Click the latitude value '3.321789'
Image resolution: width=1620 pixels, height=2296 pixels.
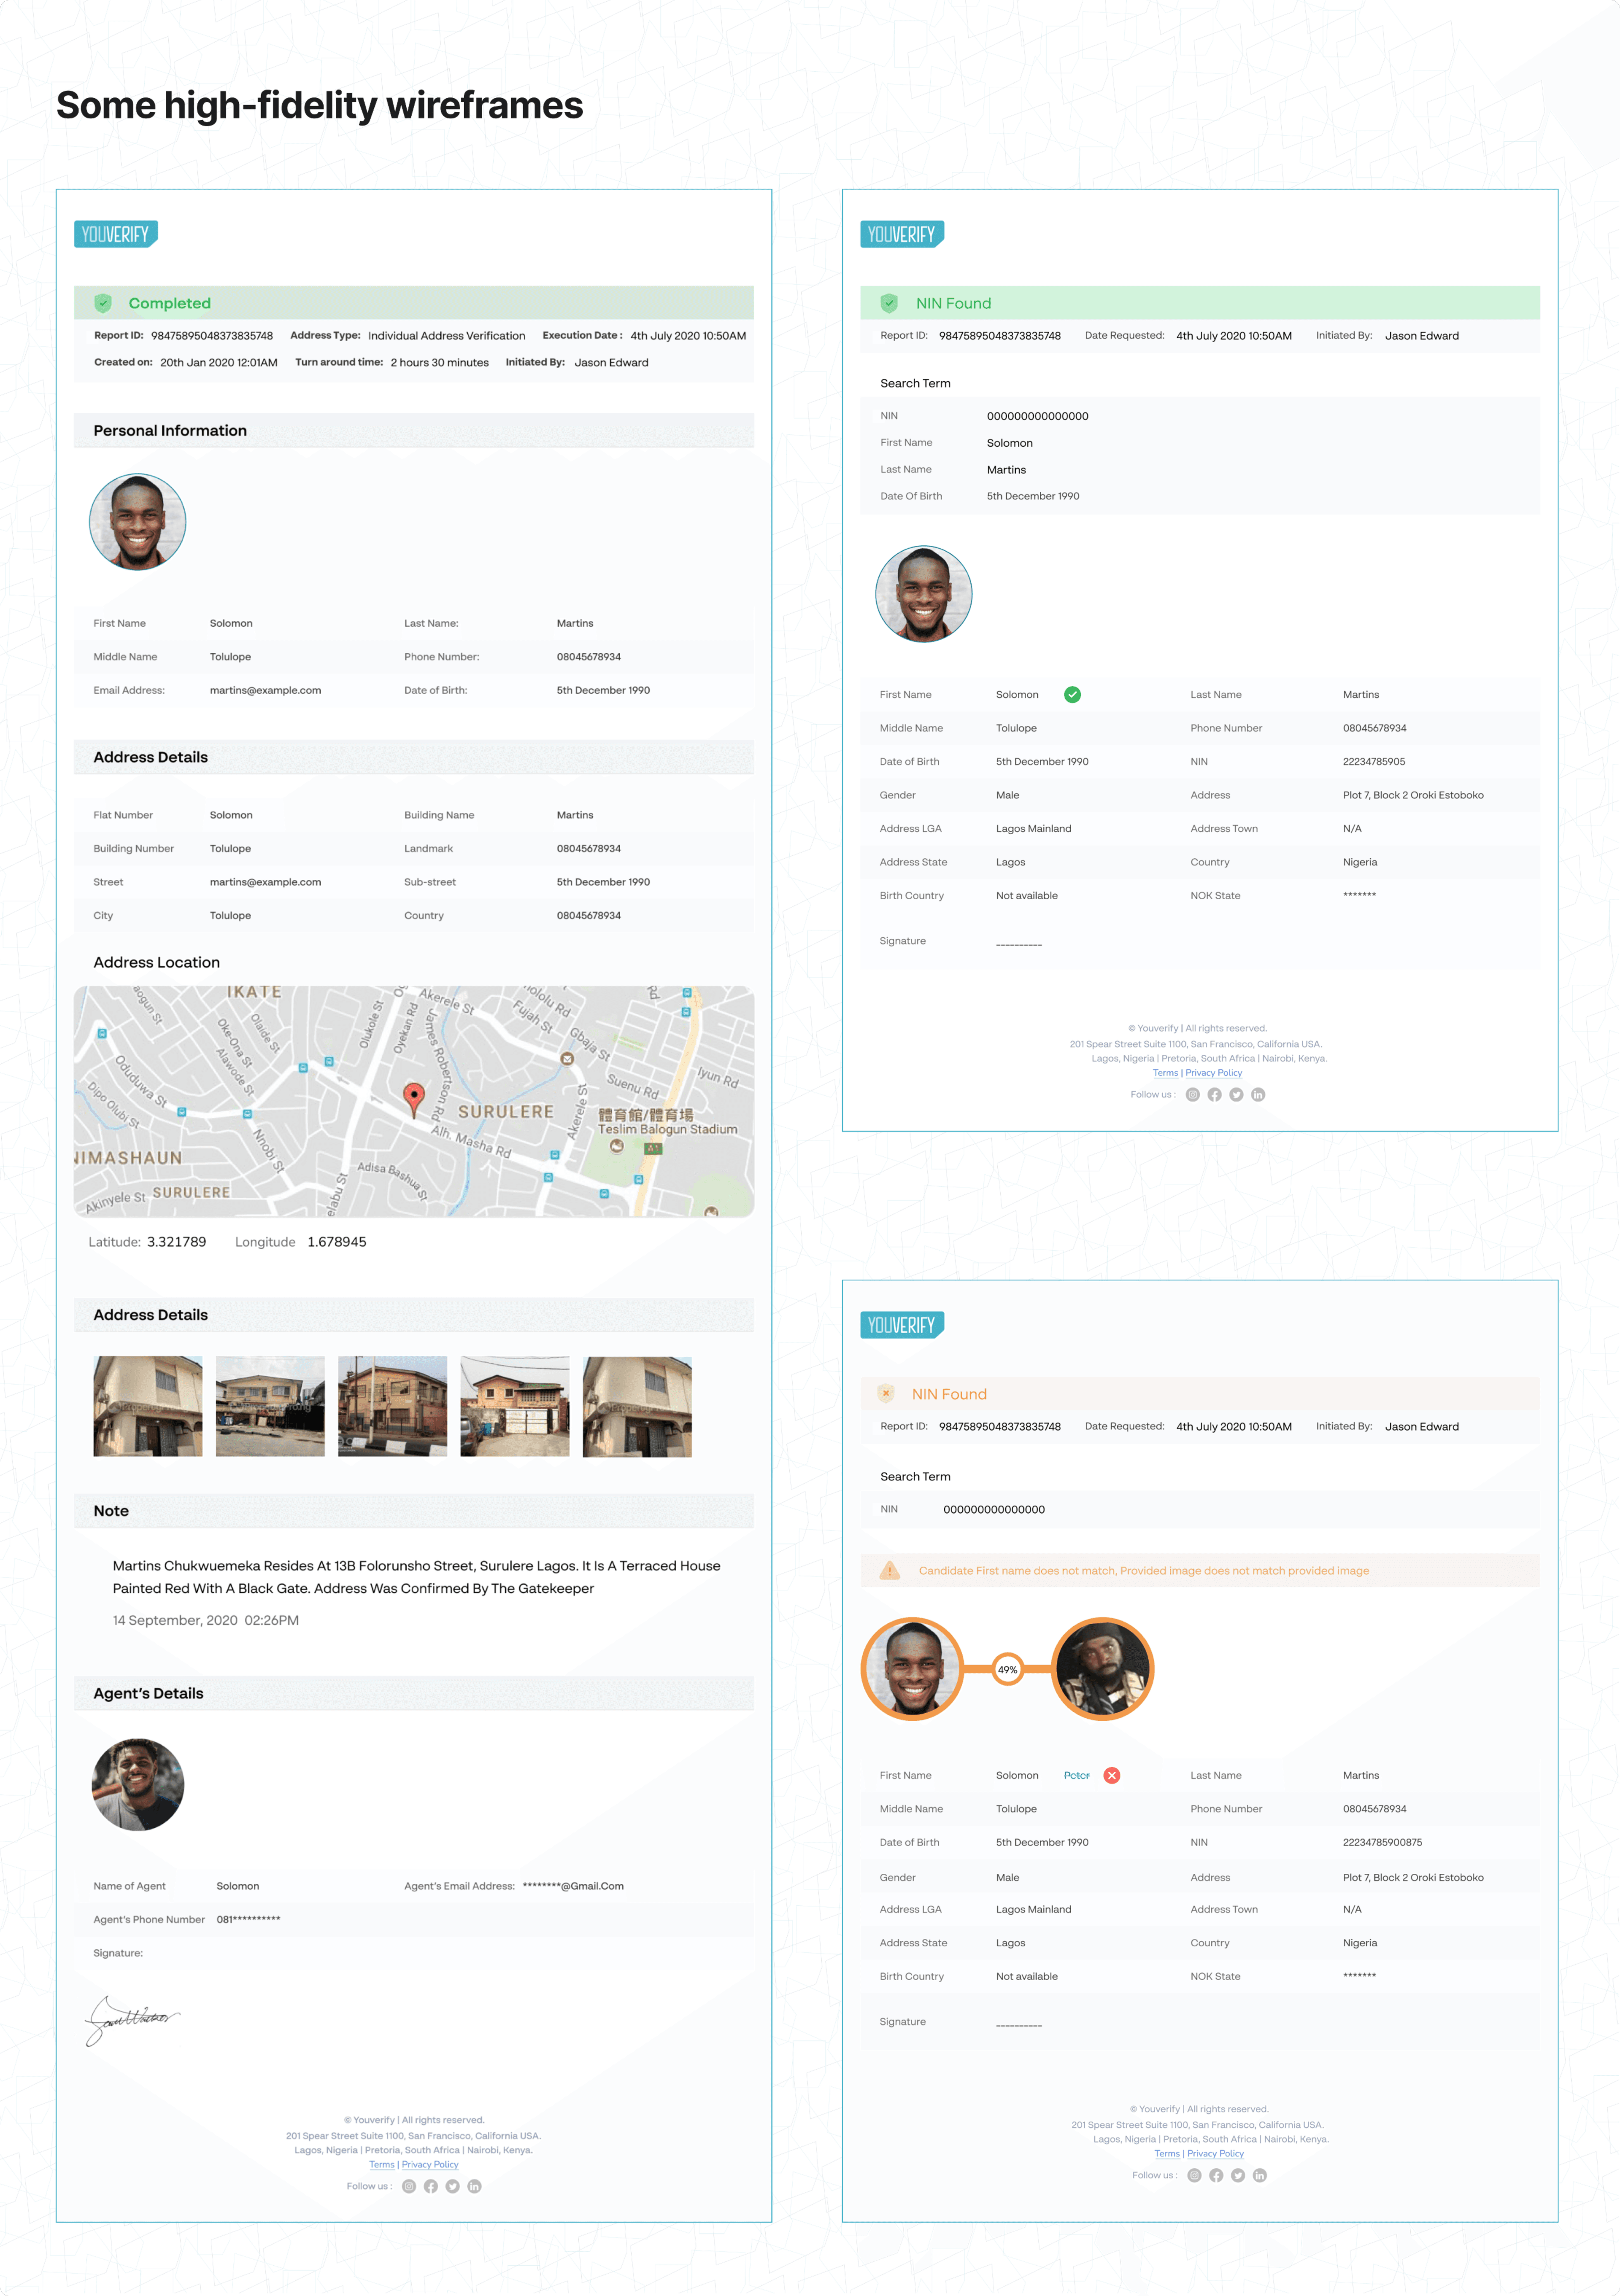pos(177,1243)
